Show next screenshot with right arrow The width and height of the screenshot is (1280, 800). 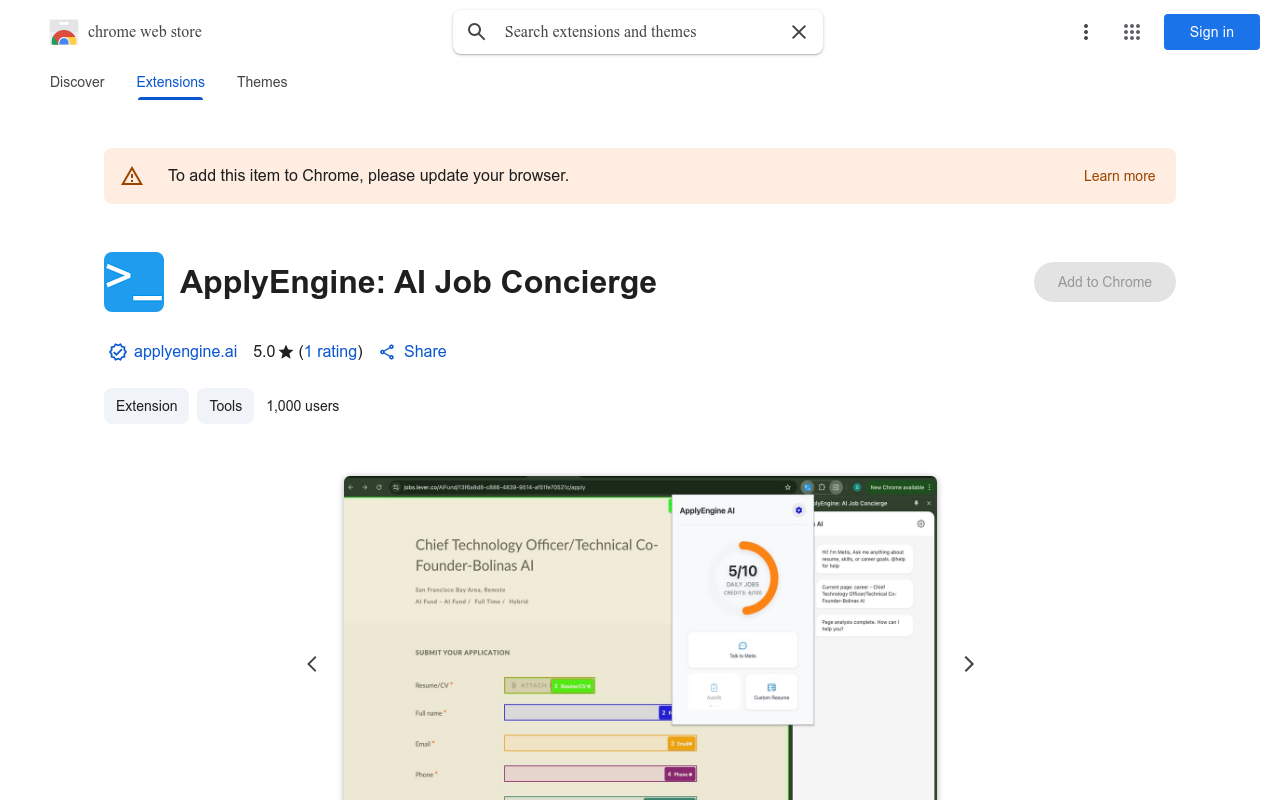(x=968, y=664)
